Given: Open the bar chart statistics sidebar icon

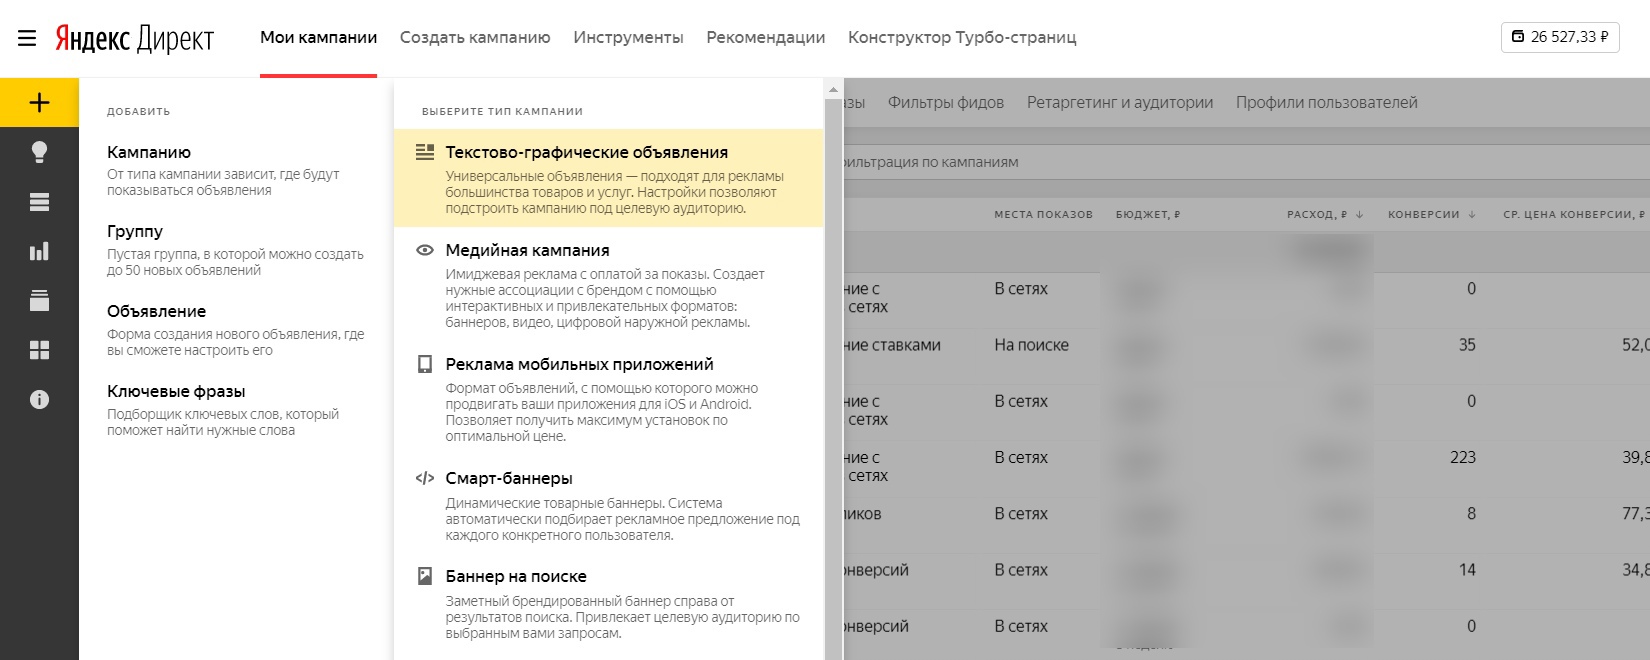Looking at the screenshot, I should [39, 251].
